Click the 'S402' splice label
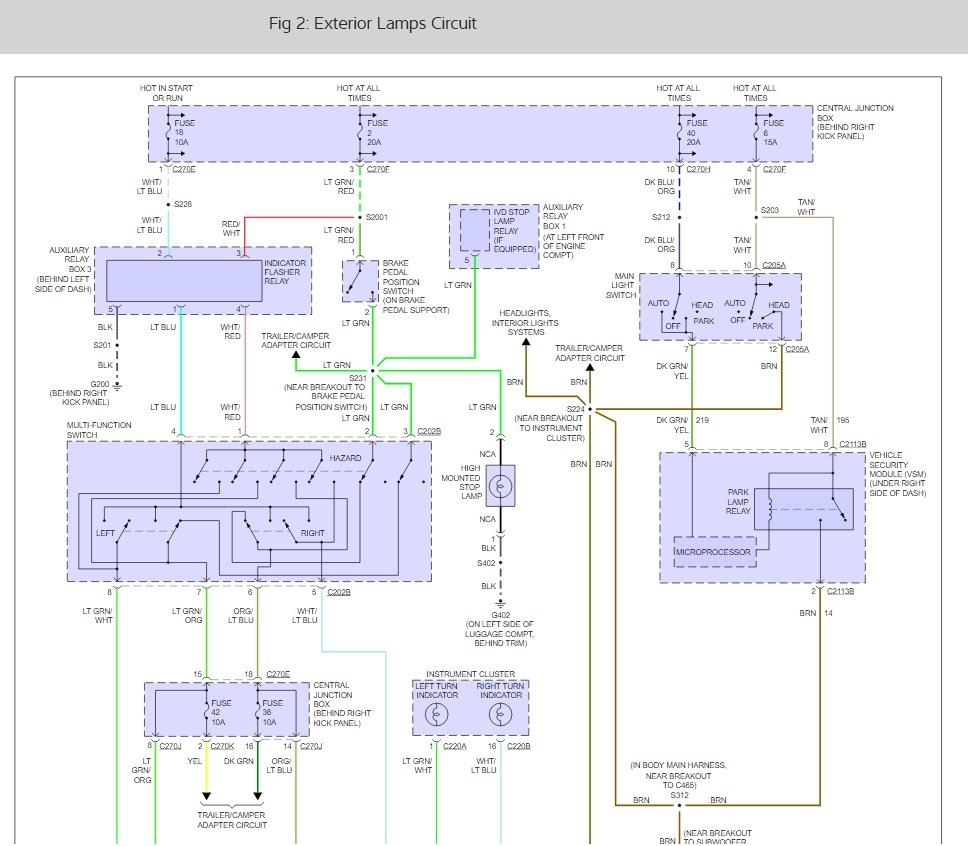Screen dimensions: 968x846 (486, 563)
